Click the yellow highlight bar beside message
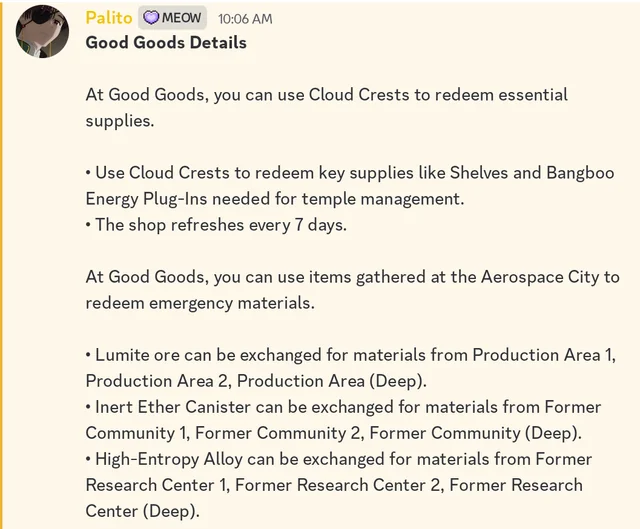Viewport: 640px width, 529px height. [2, 264]
